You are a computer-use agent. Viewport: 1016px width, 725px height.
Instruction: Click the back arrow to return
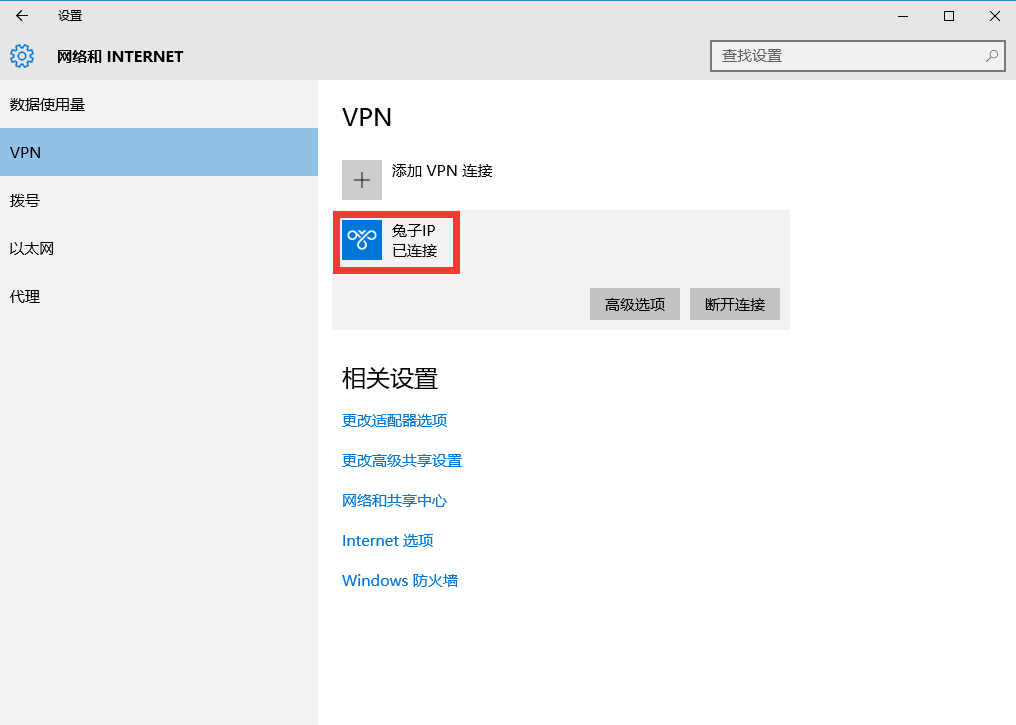pos(20,15)
